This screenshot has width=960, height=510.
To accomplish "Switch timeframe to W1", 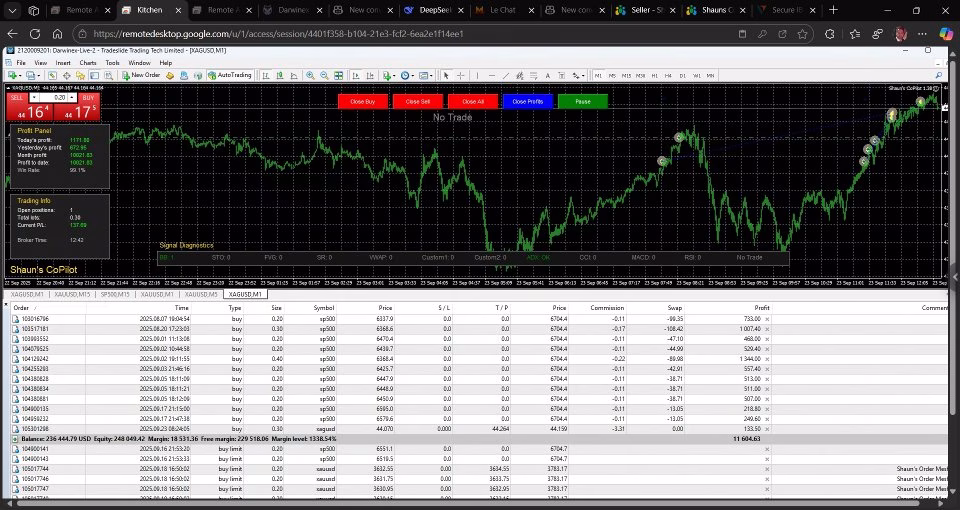I will [x=697, y=75].
